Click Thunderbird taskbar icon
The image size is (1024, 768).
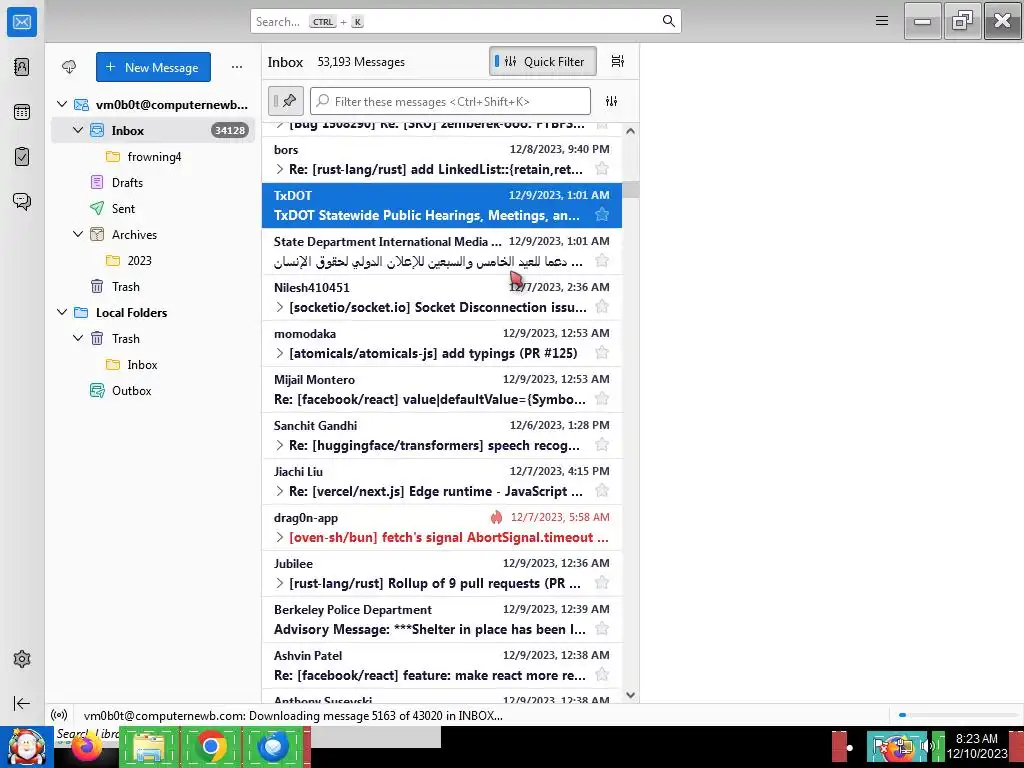(273, 747)
